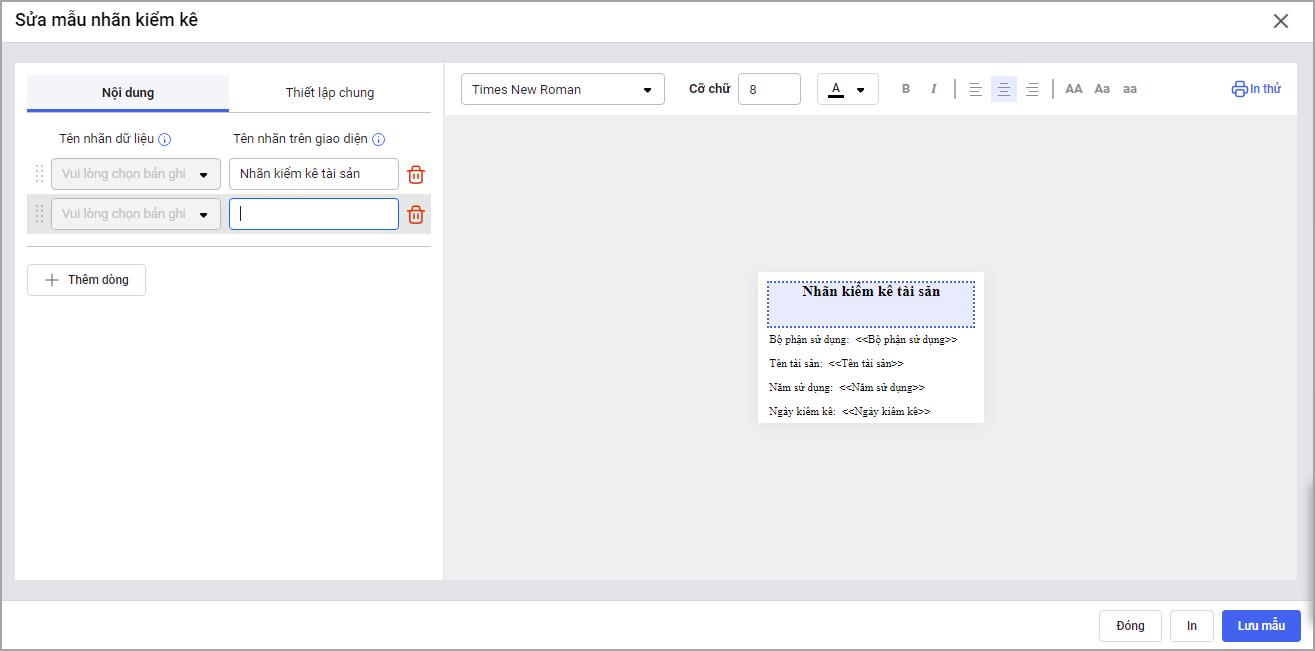The width and height of the screenshot is (1315, 651).
Task: Align label text to the right
Action: click(1032, 89)
